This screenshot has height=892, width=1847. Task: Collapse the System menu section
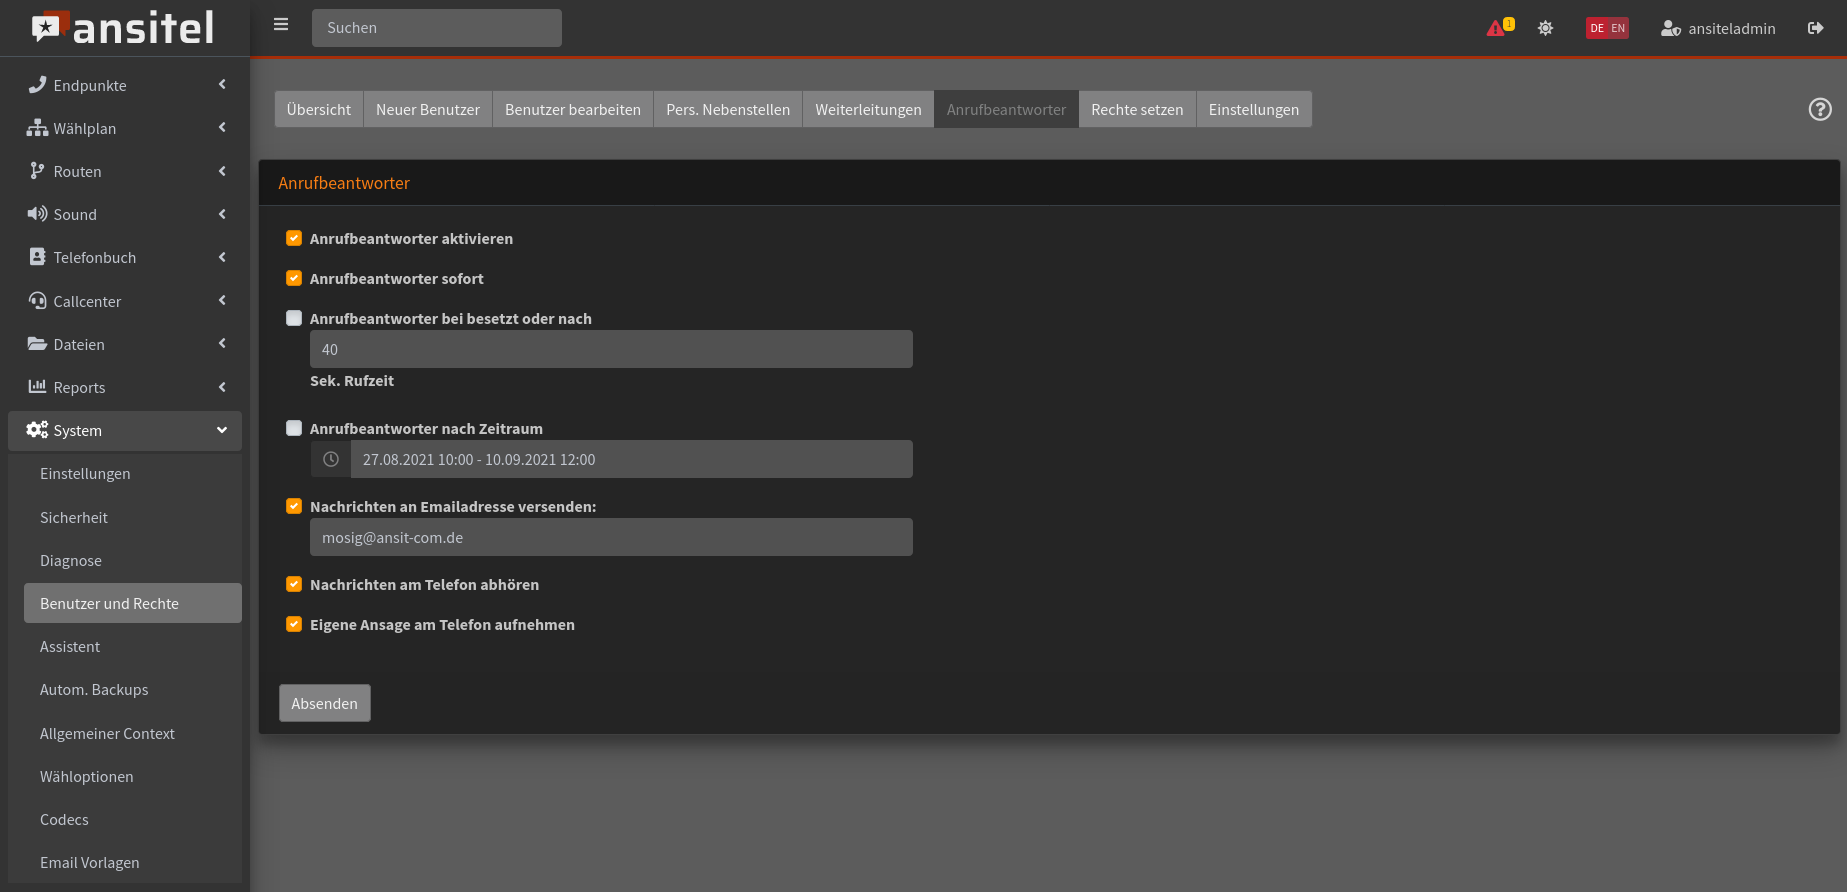pos(125,431)
